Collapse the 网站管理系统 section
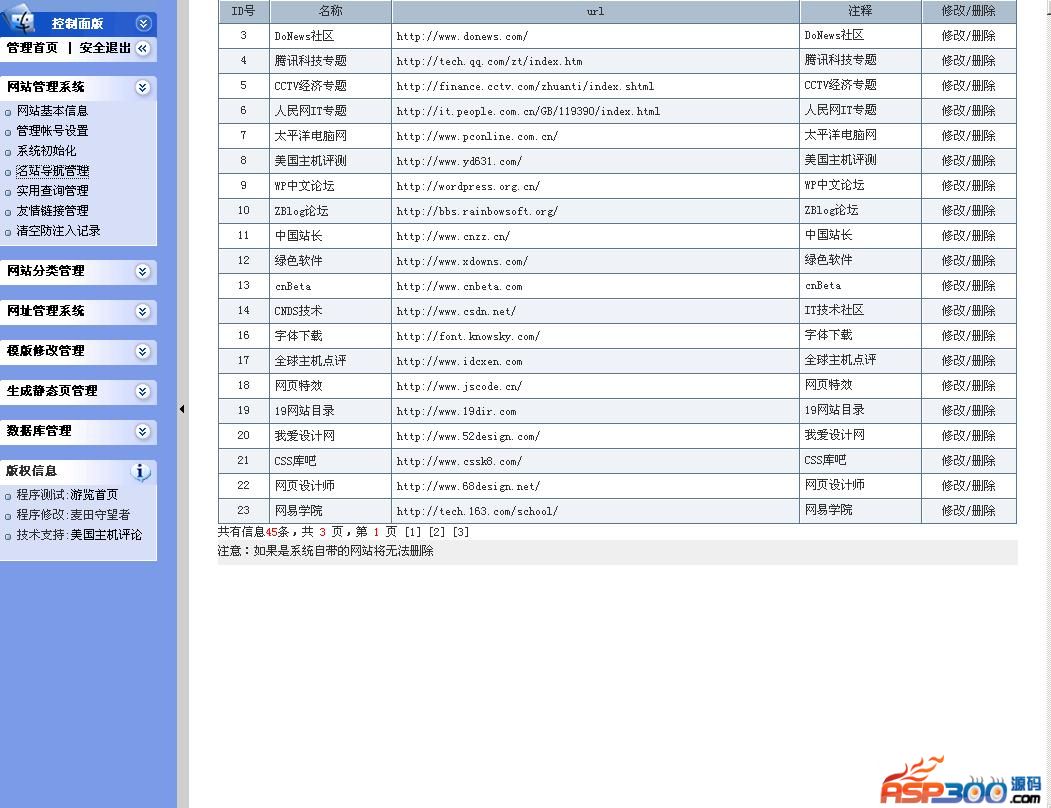Image resolution: width=1051 pixels, height=808 pixels. pyautogui.click(x=142, y=87)
